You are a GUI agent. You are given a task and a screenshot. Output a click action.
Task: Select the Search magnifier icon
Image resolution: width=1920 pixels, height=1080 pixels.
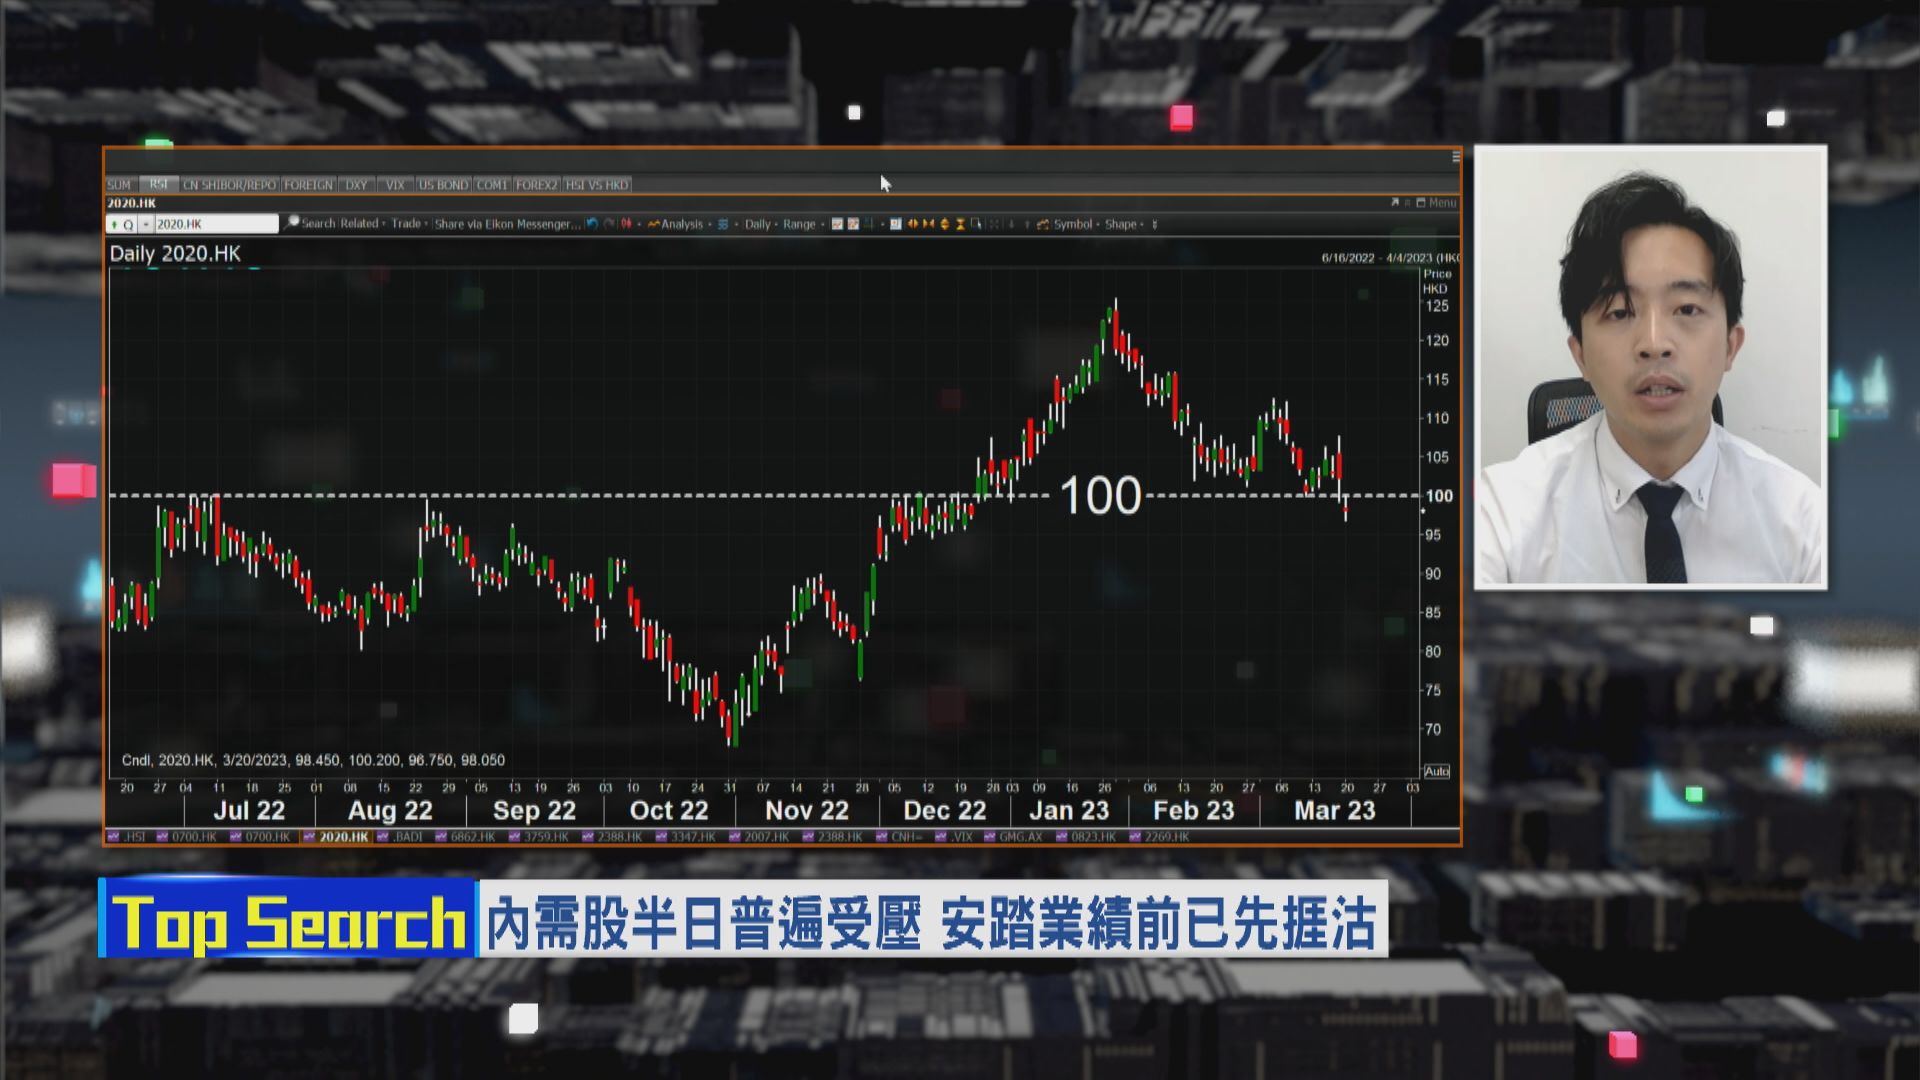tap(291, 224)
